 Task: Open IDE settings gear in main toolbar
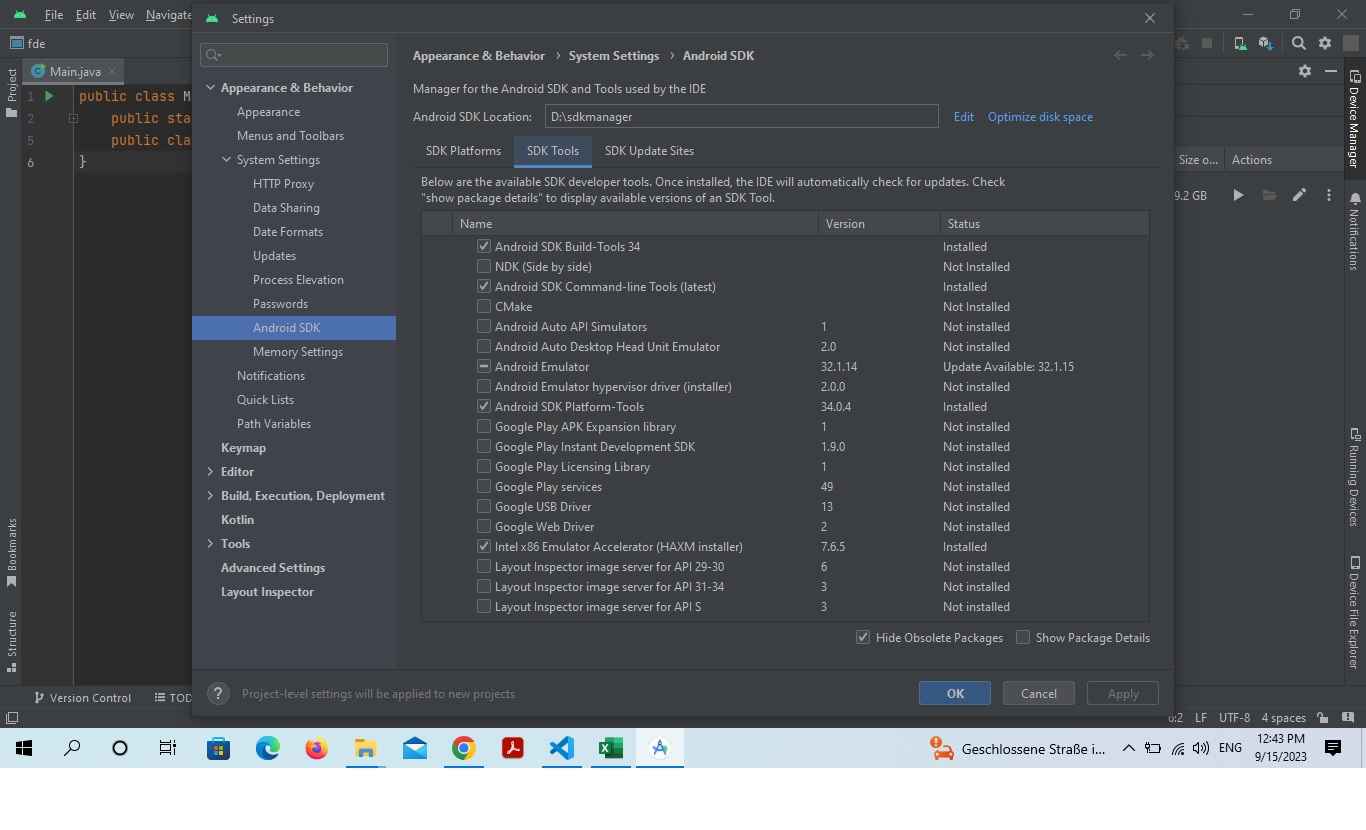coord(1325,43)
